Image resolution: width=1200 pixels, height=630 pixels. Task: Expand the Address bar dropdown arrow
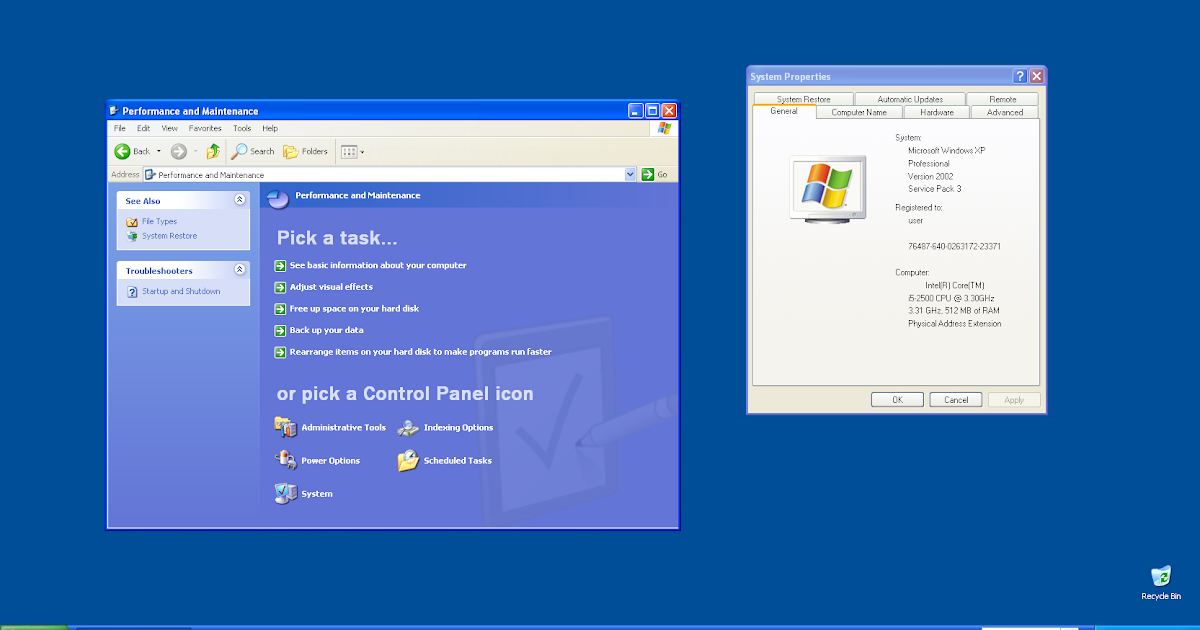(x=630, y=174)
